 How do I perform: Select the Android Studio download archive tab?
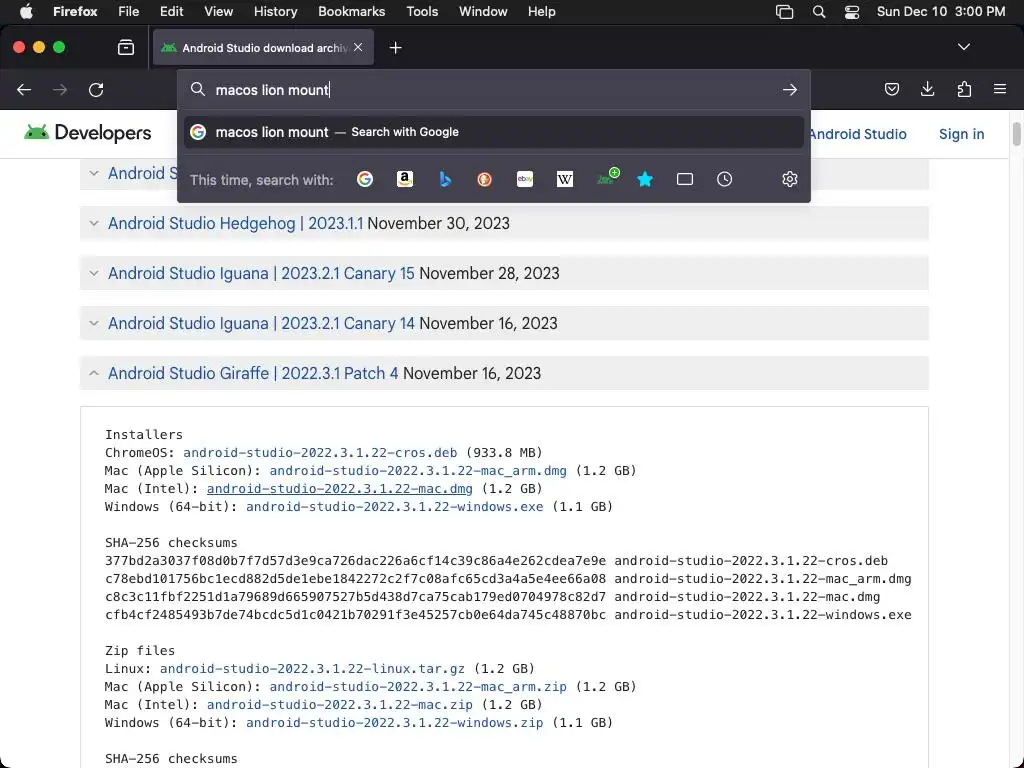pos(263,47)
